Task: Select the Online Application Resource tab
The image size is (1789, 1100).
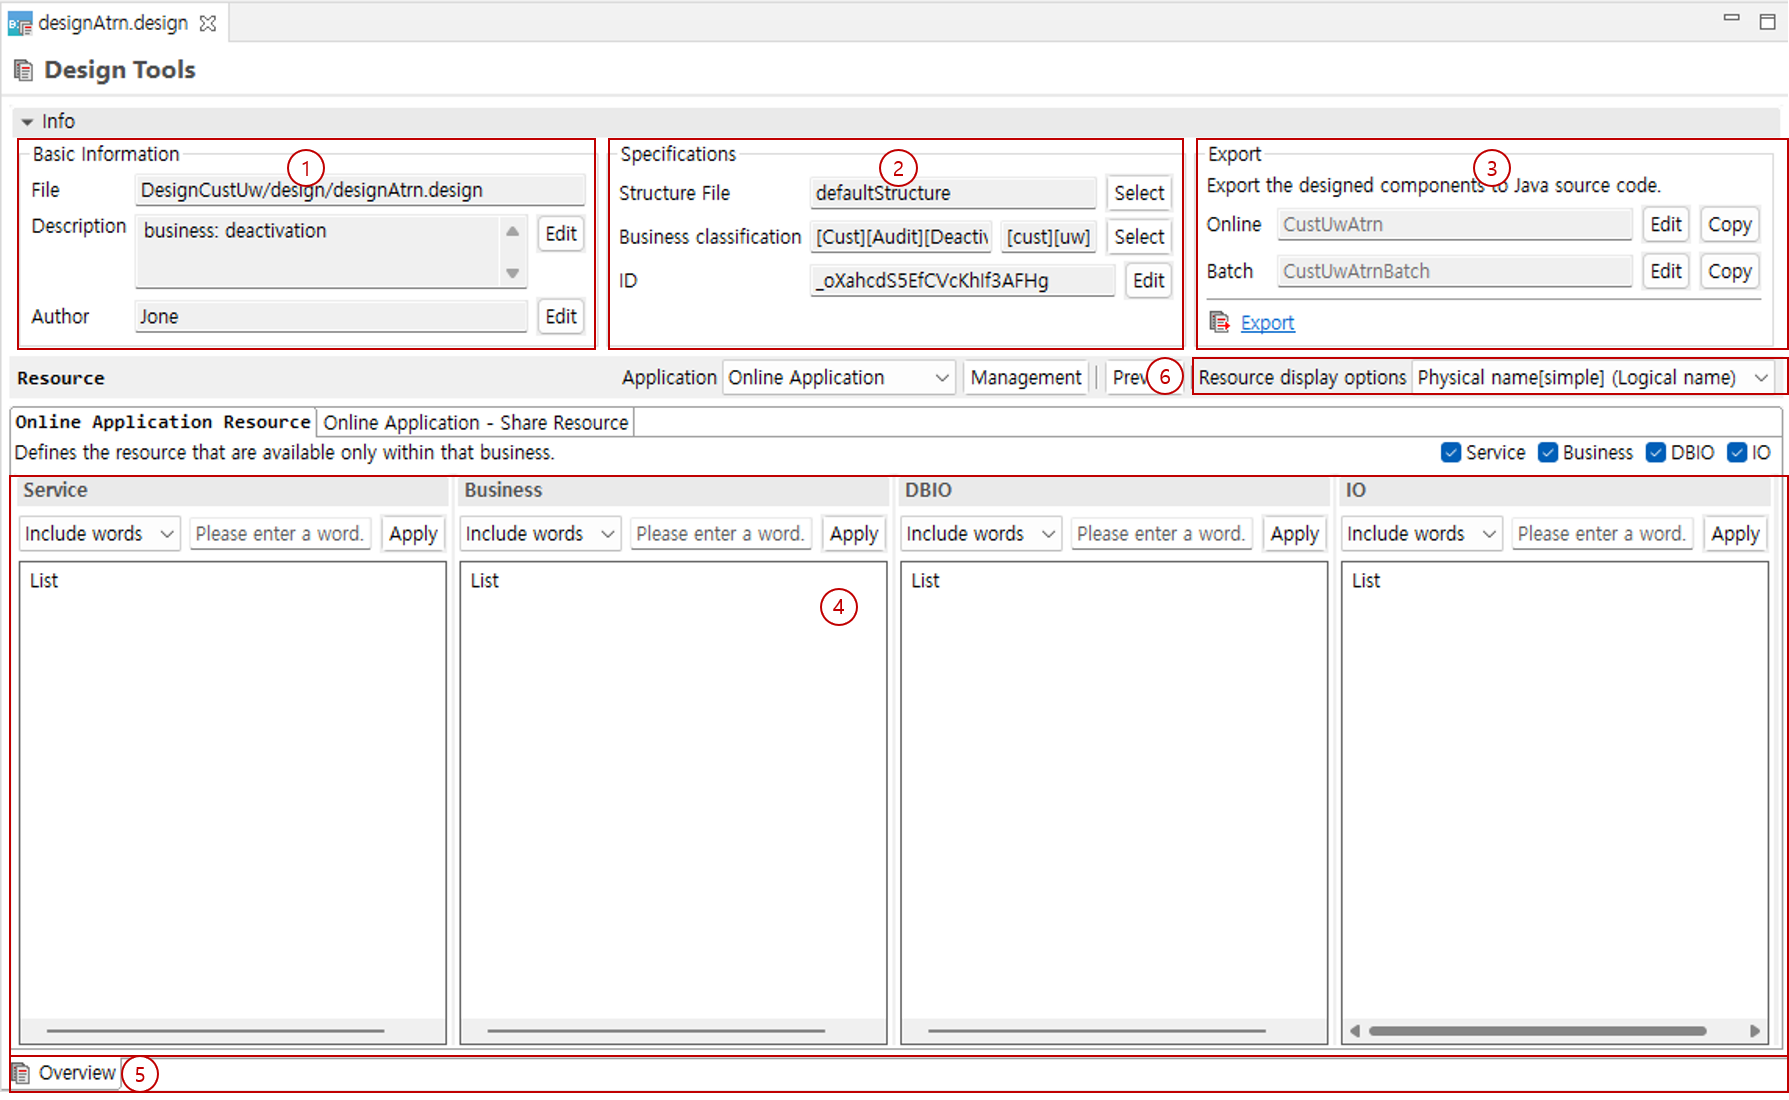Action: 160,422
